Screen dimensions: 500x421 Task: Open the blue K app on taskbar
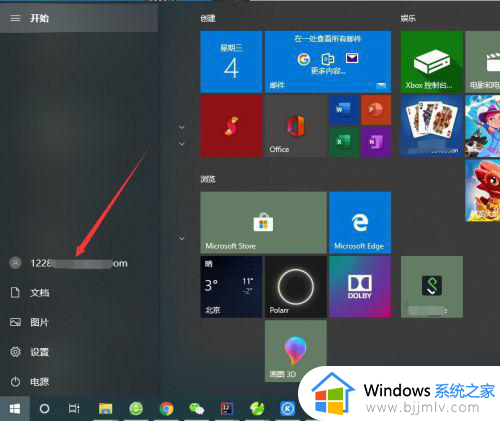pos(287,408)
